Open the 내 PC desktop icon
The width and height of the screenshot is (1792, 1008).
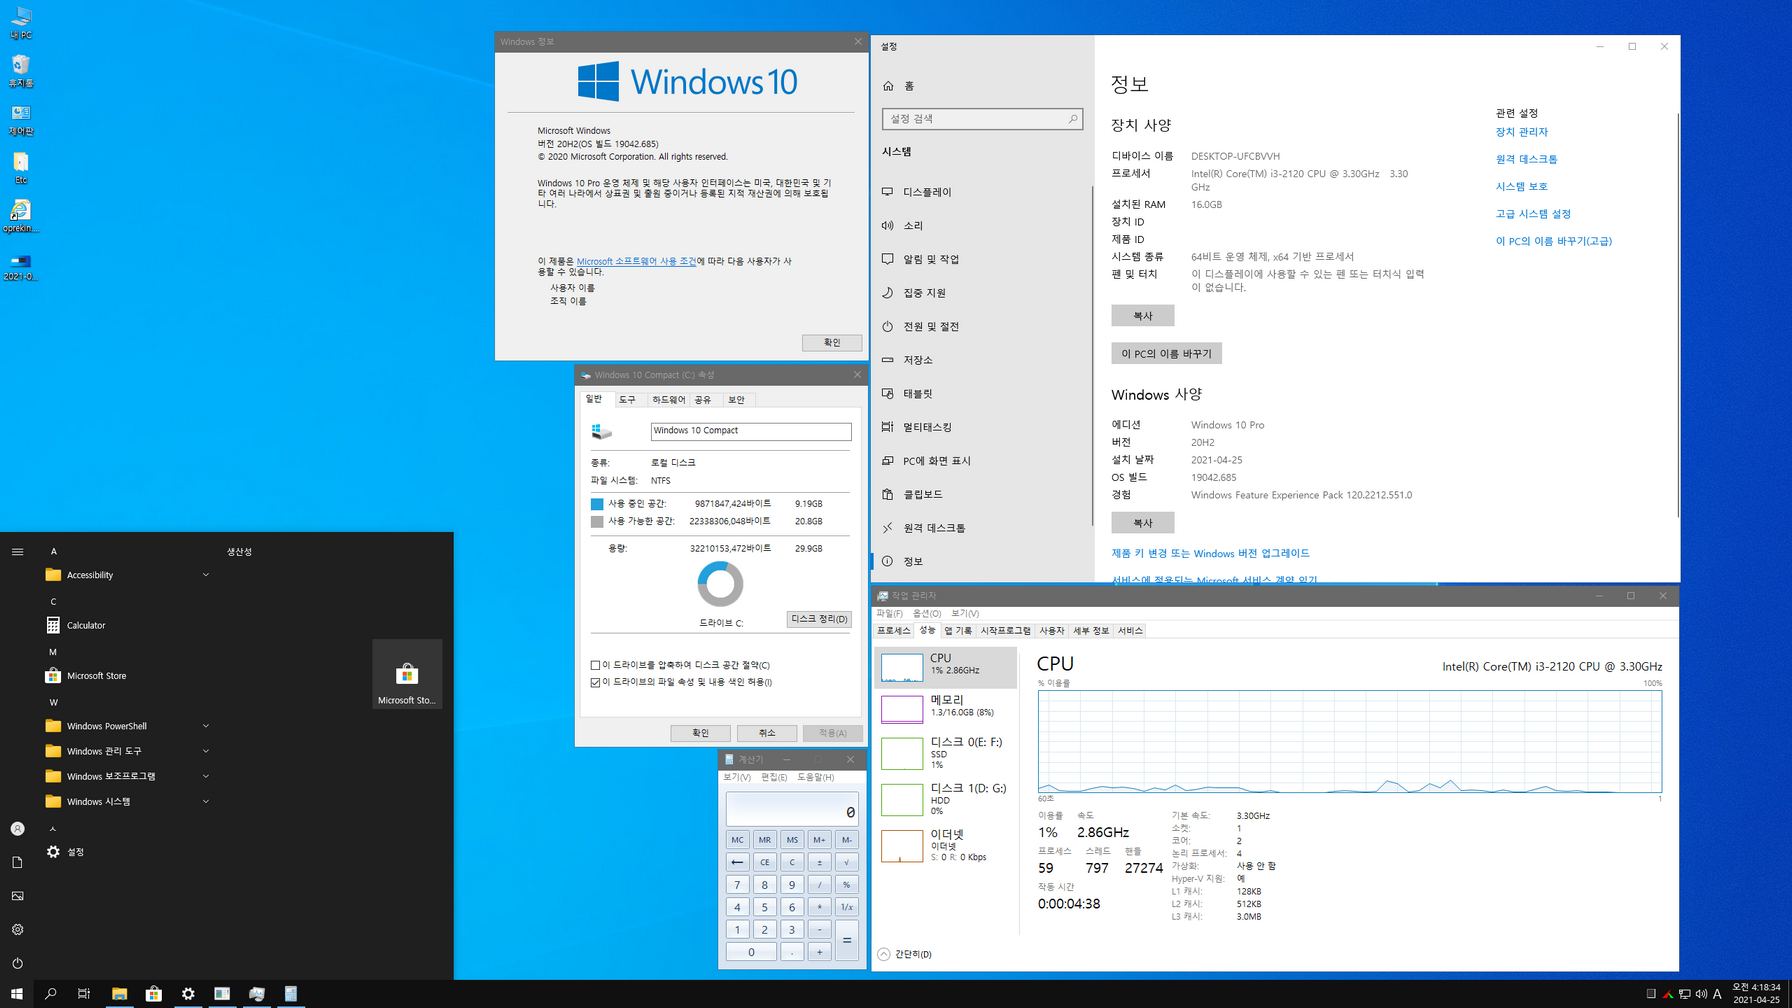coord(21,23)
